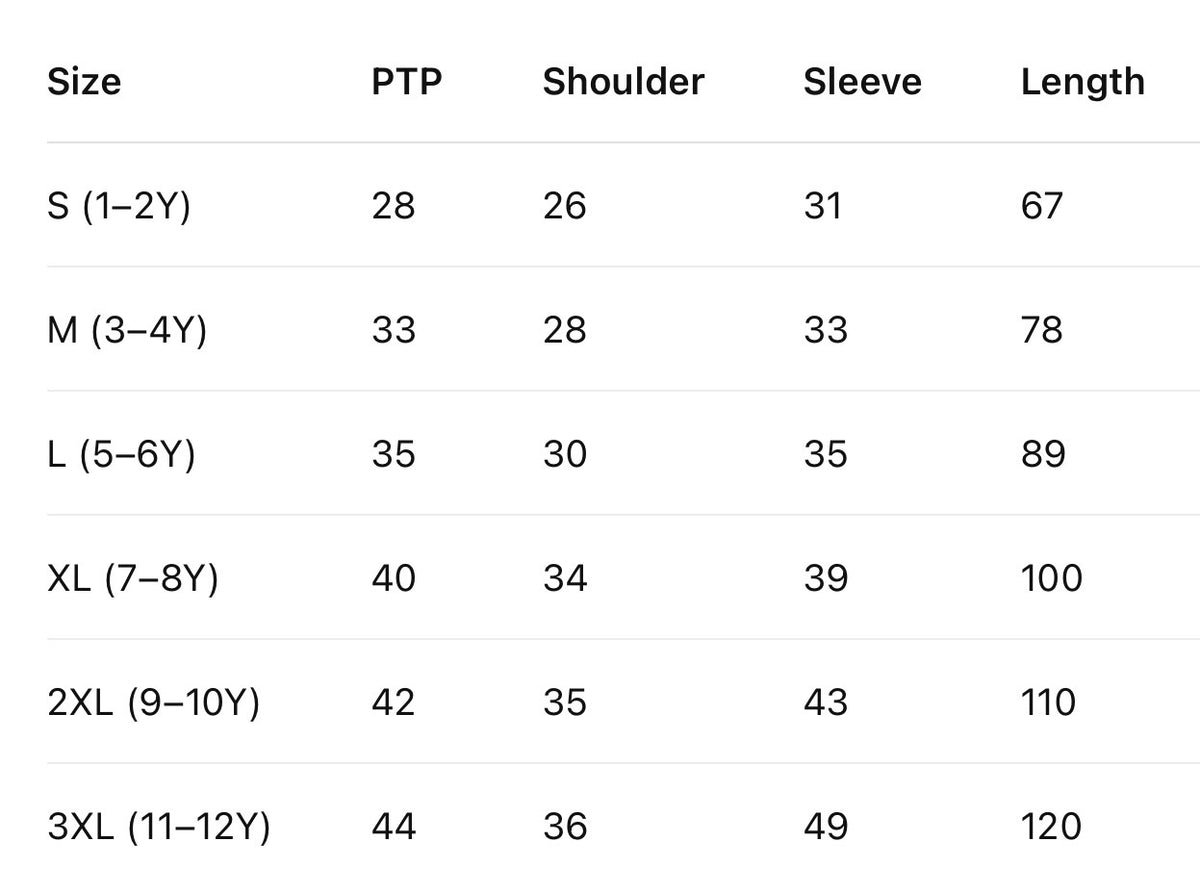Image resolution: width=1200 pixels, height=893 pixels.
Task: Select Length value 100 for size XL
Action: point(1051,578)
